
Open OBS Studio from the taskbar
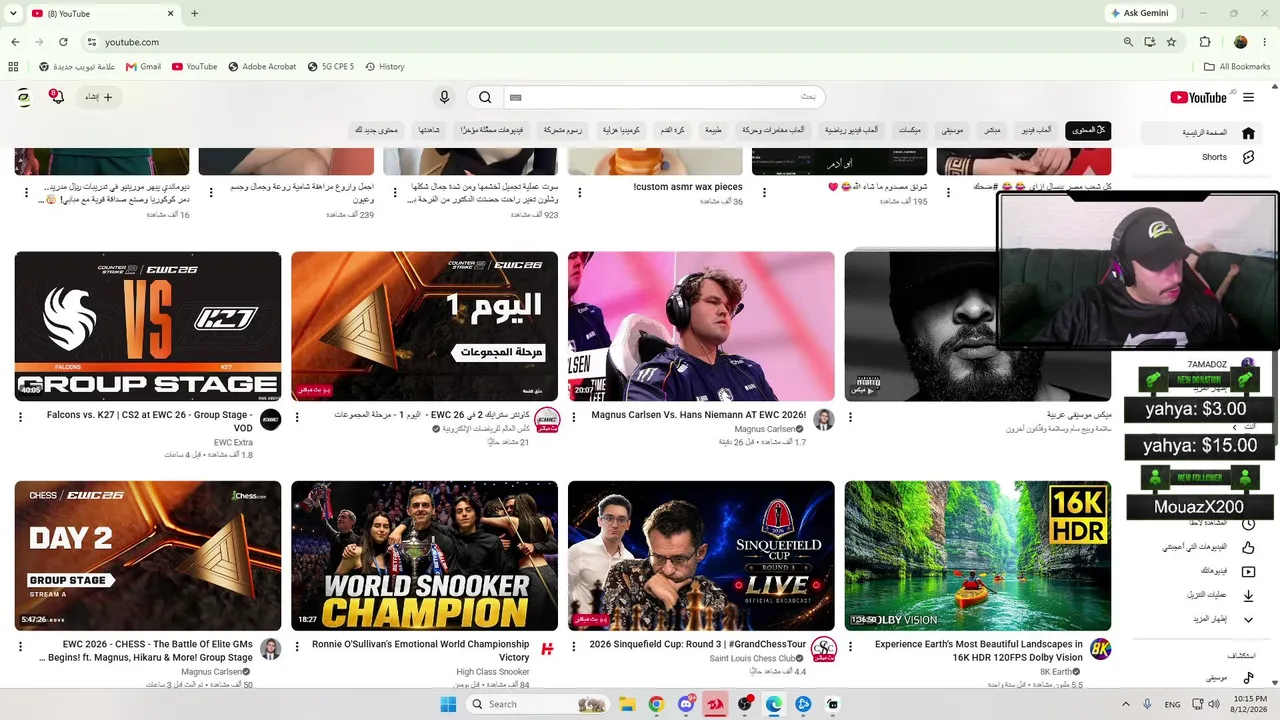(x=745, y=704)
